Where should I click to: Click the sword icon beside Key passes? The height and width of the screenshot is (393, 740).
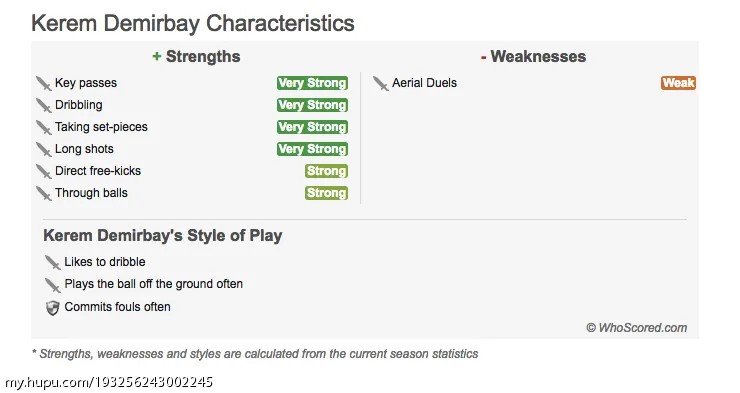43,84
